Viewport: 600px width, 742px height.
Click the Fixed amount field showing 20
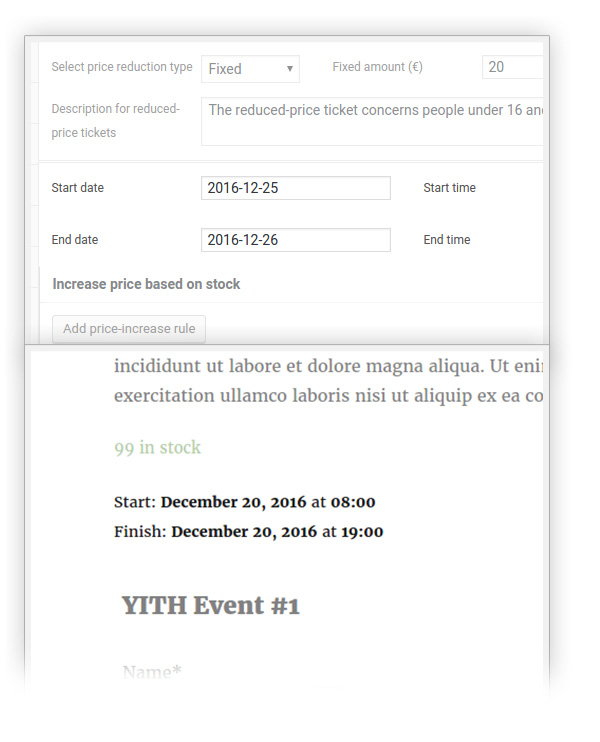[x=512, y=68]
